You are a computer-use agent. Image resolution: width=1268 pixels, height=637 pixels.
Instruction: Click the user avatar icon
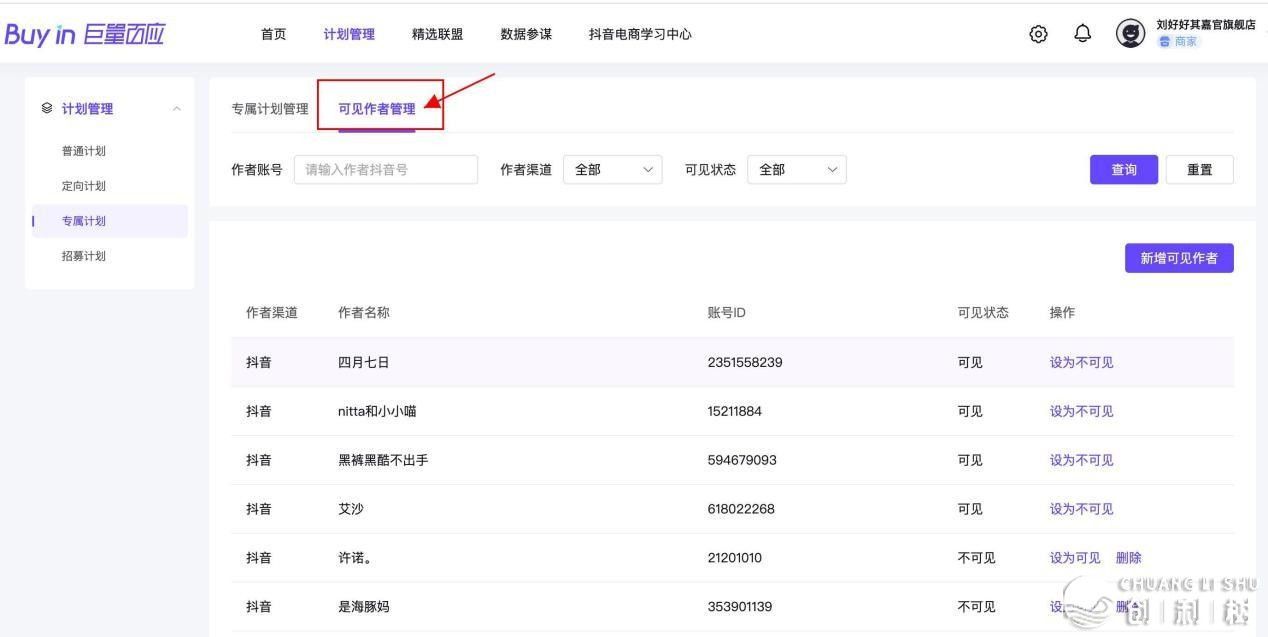1130,34
